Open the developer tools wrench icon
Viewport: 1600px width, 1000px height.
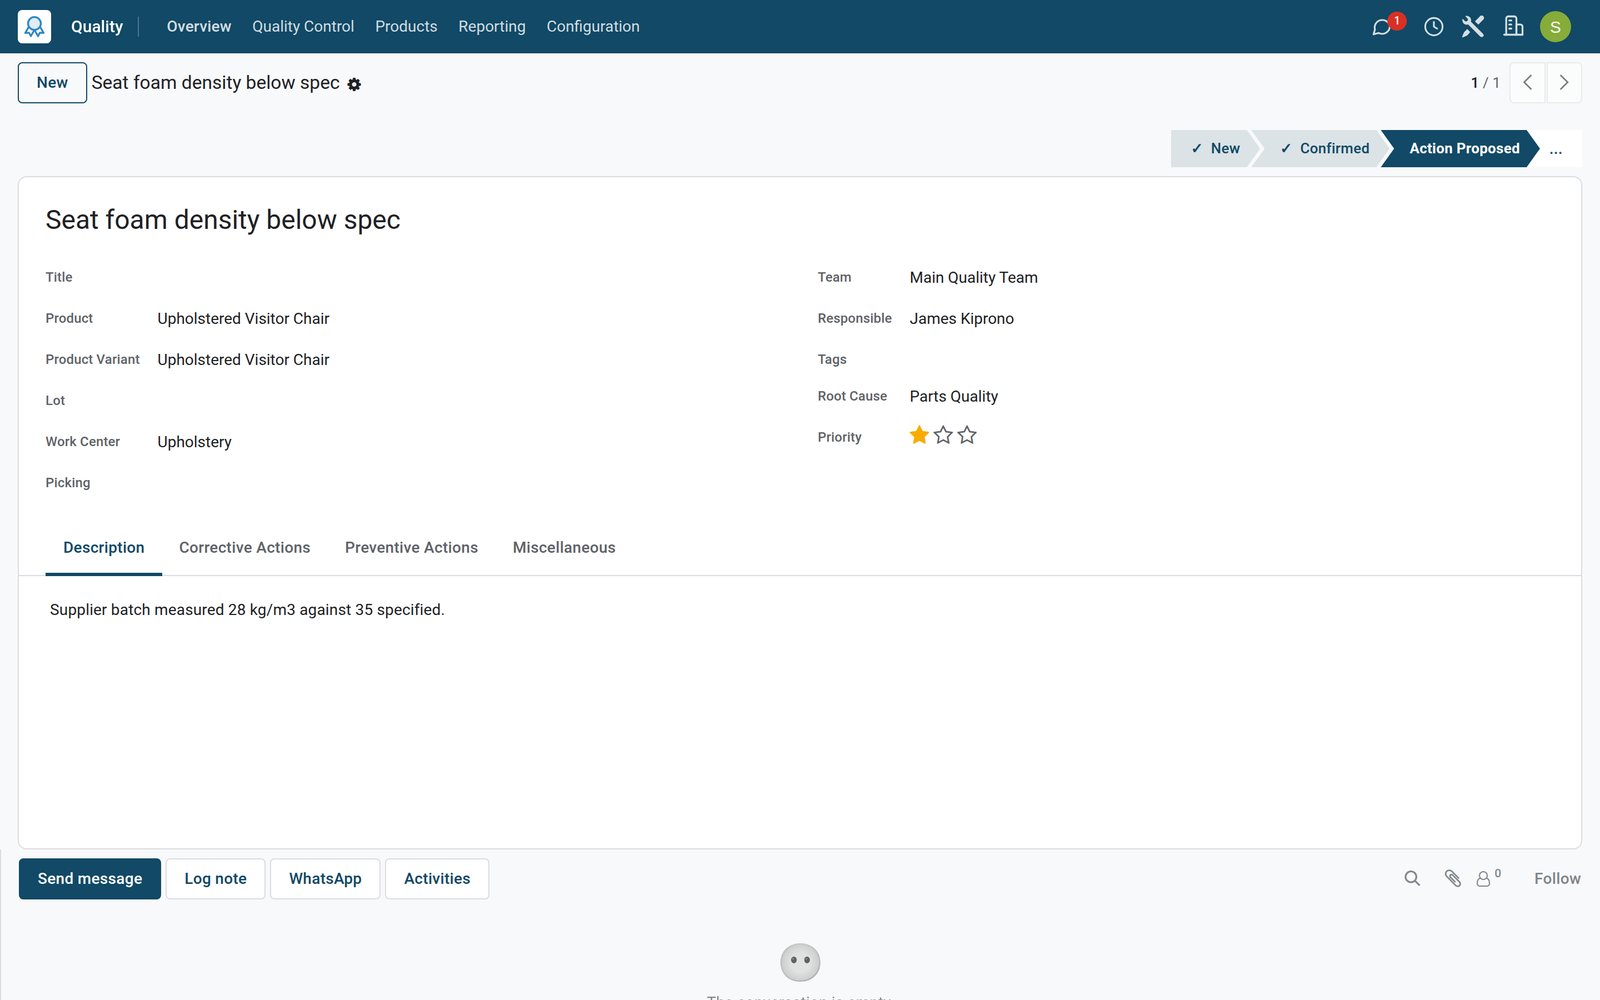tap(1473, 27)
